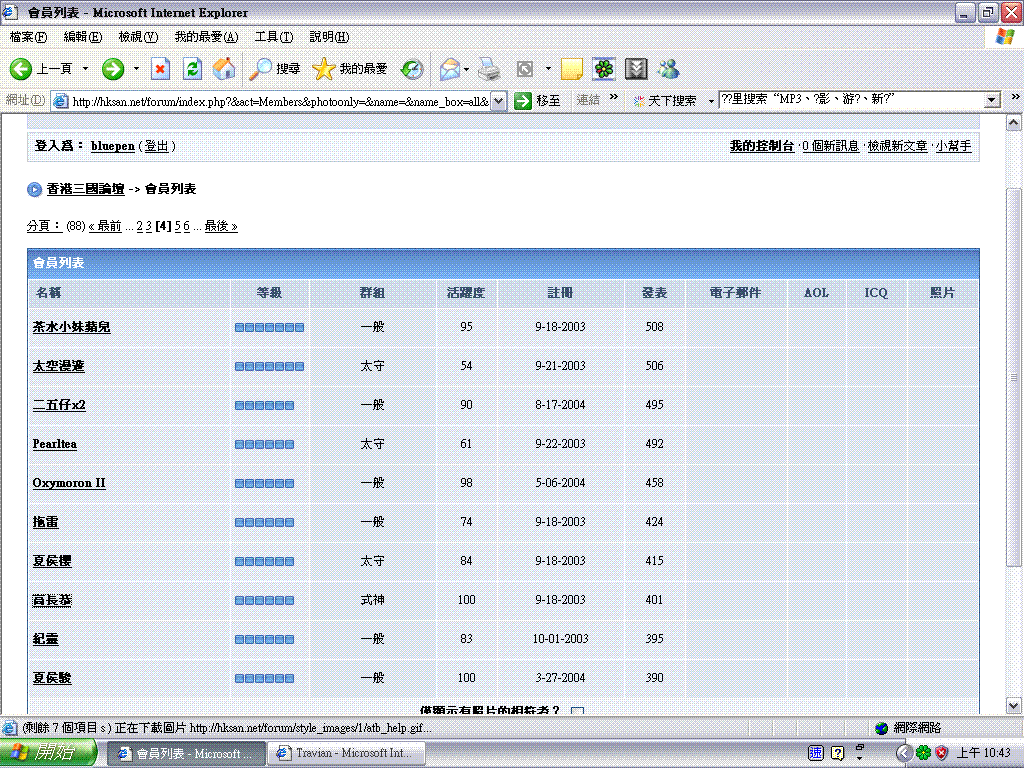
Task: Tick the show-only-members-with-photos checkbox
Action: pyautogui.click(x=576, y=711)
